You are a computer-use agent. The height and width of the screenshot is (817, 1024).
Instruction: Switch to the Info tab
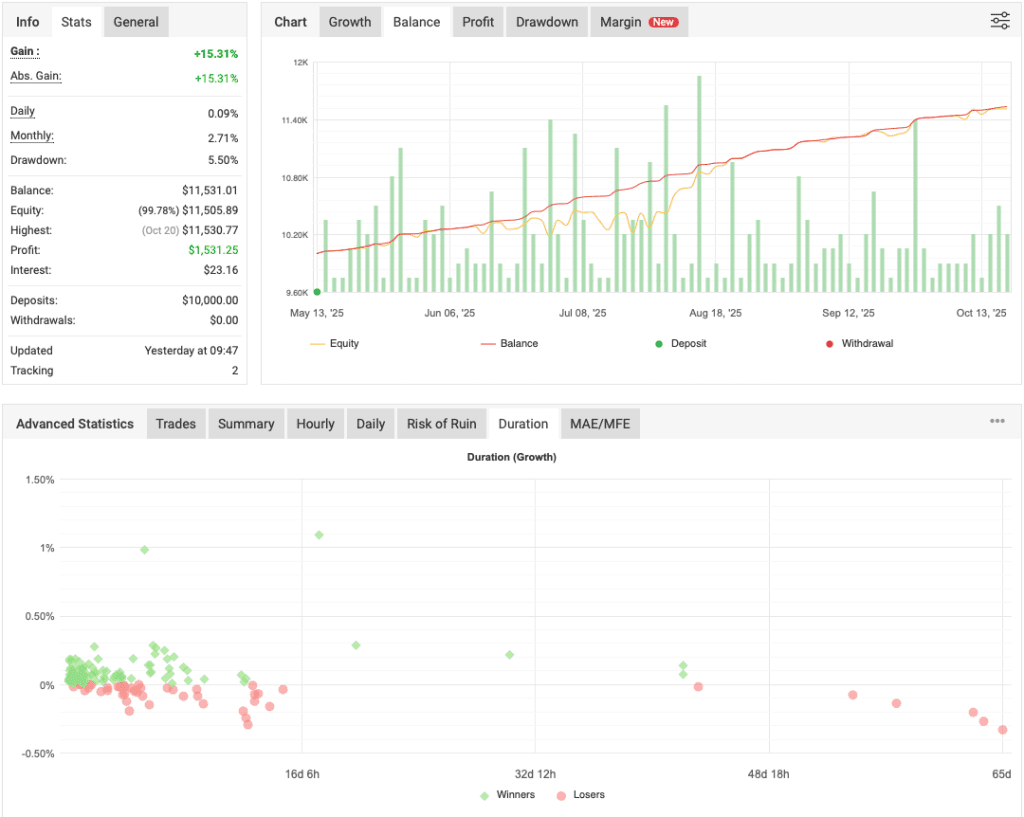coord(27,21)
